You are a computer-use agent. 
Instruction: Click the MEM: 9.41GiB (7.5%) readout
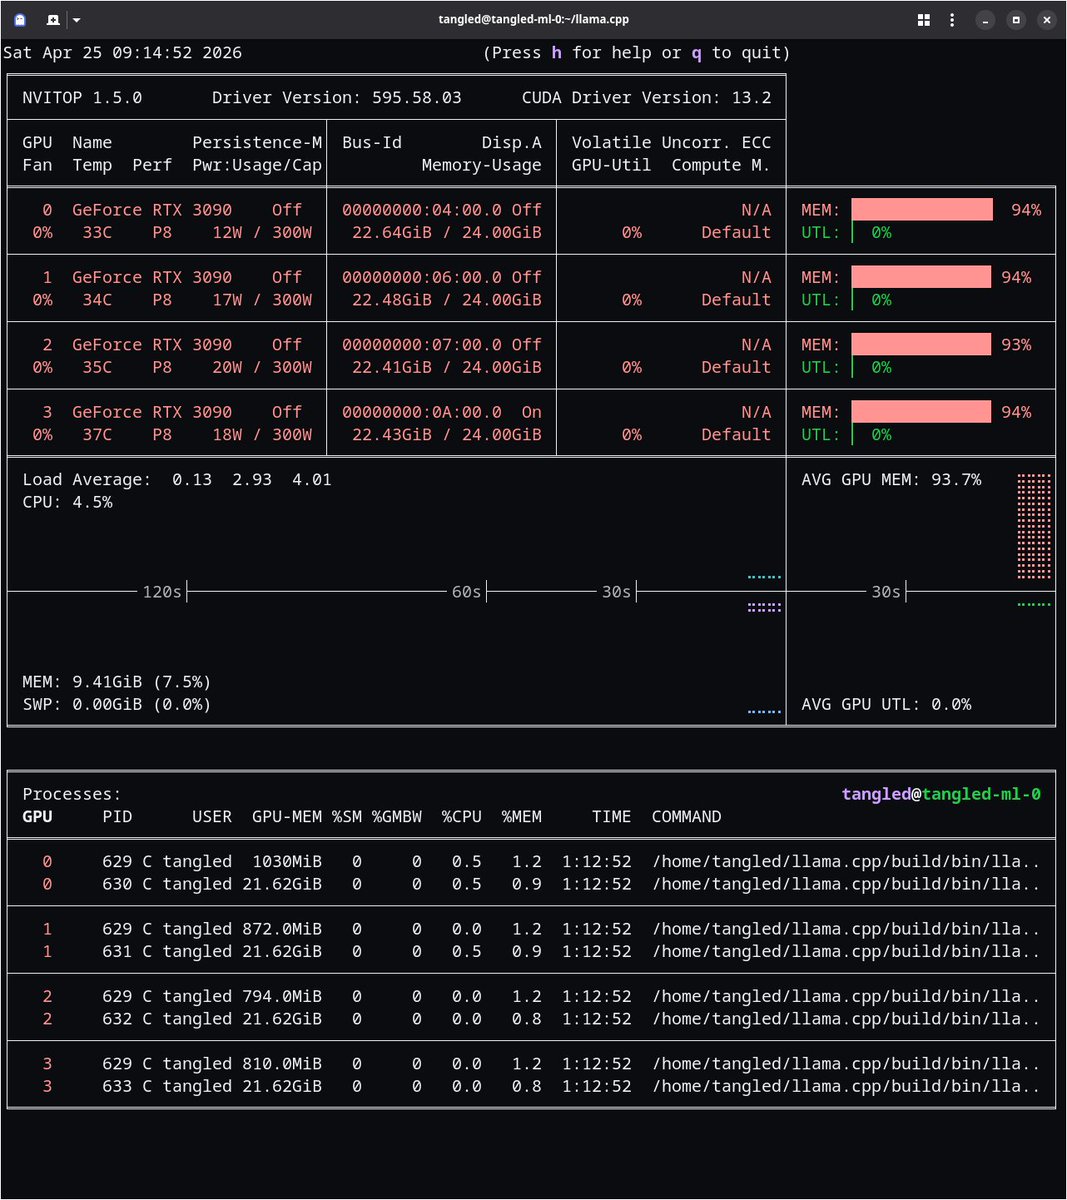[117, 683]
